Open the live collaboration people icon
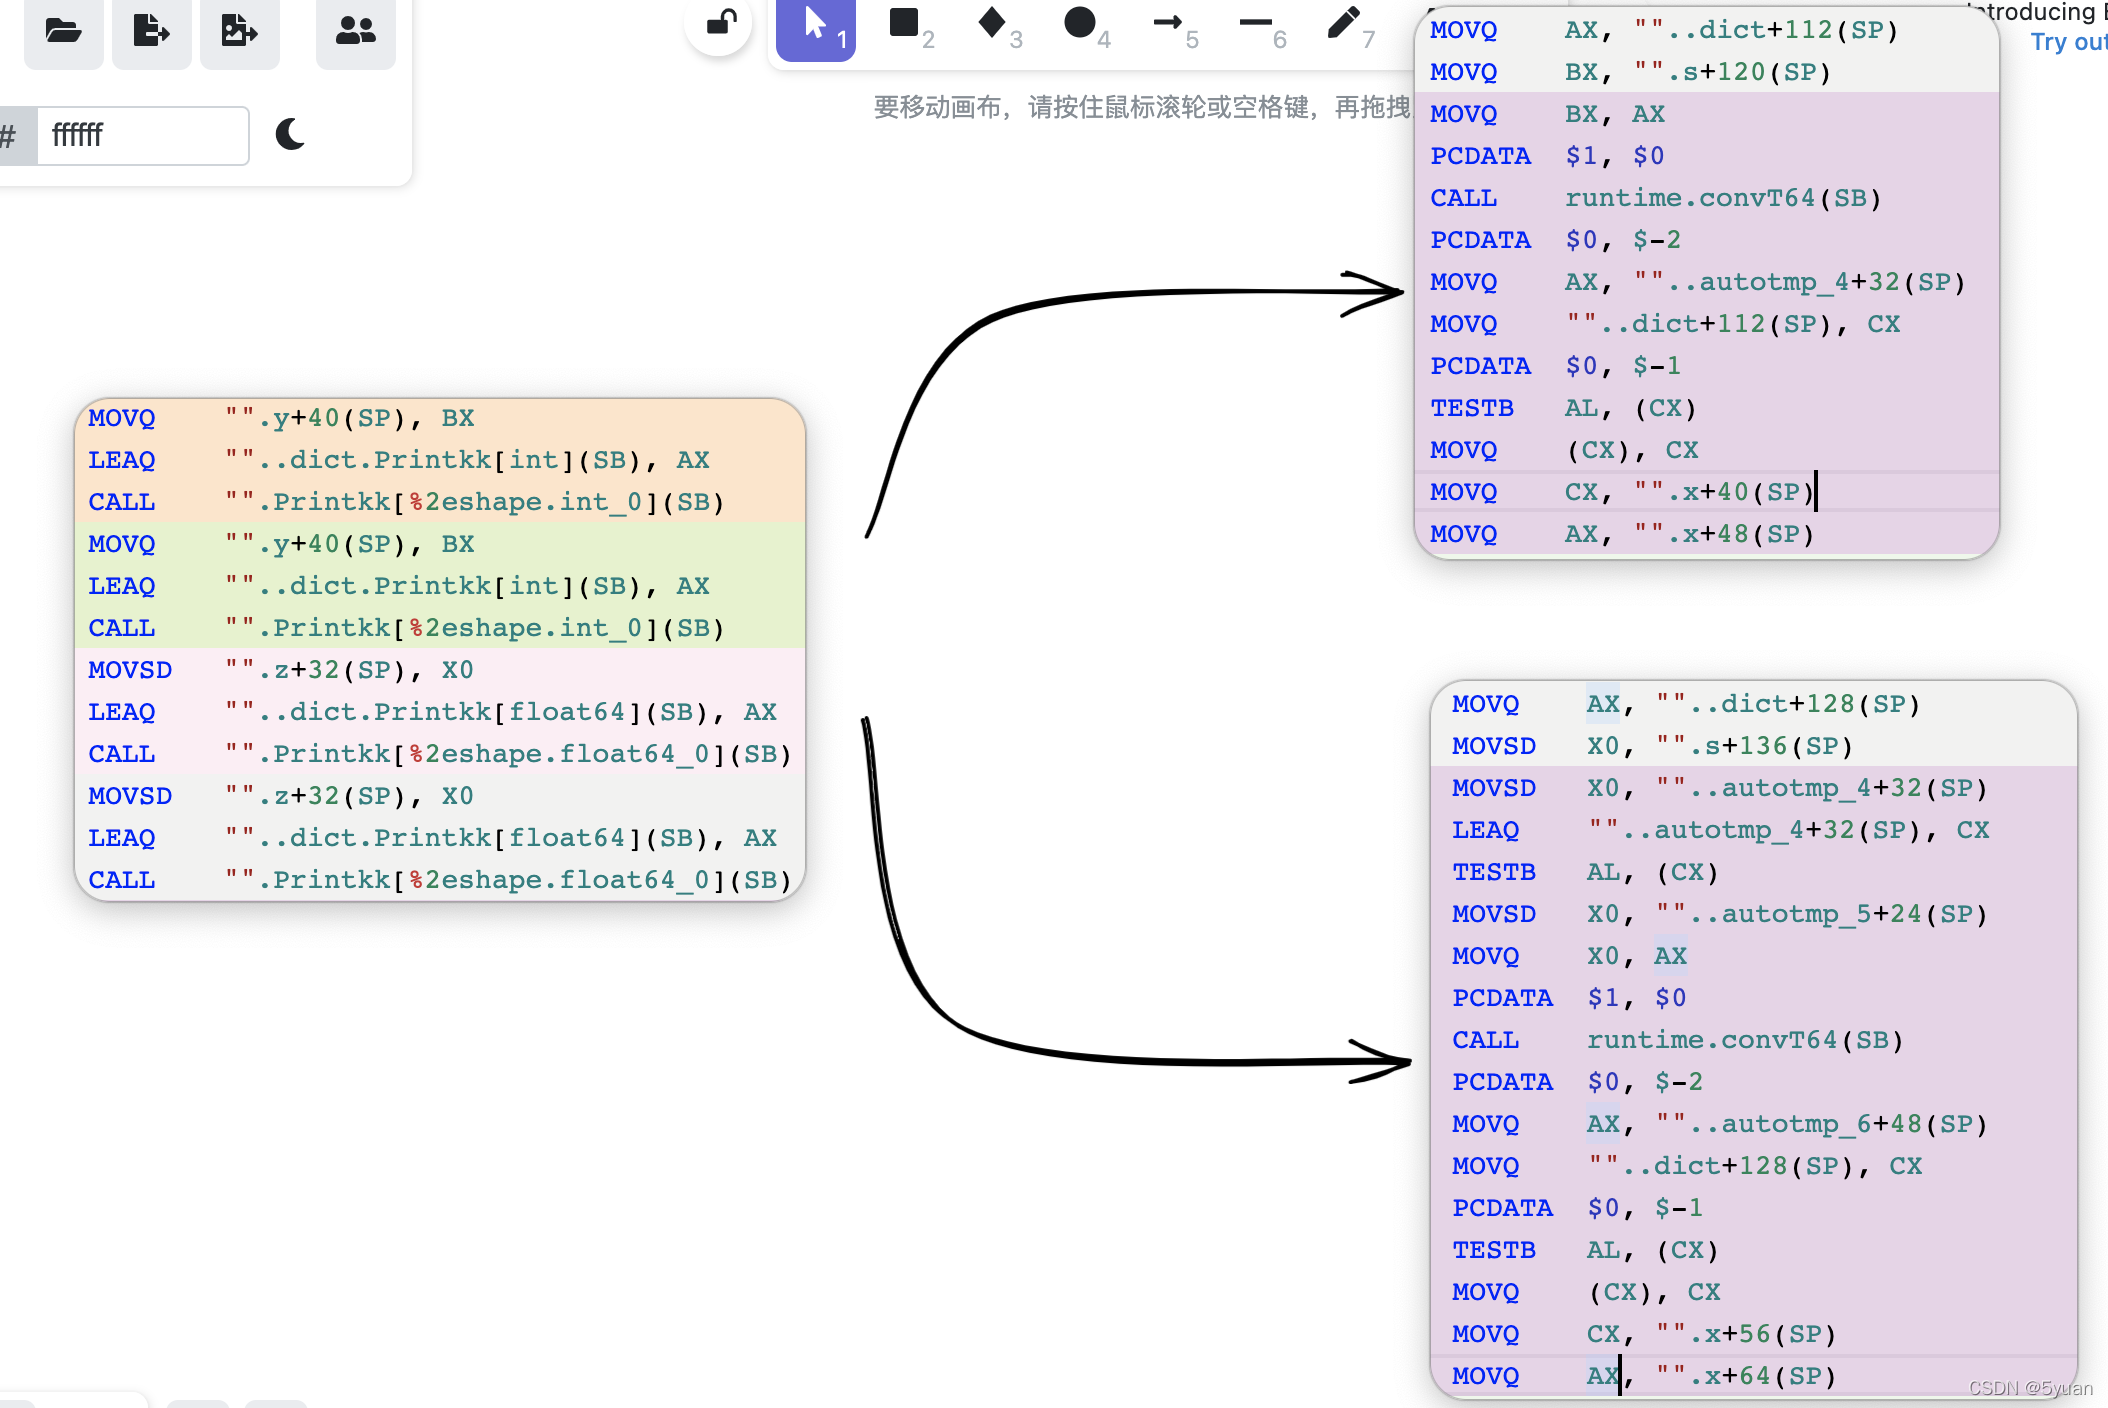This screenshot has width=2108, height=1408. [355, 31]
